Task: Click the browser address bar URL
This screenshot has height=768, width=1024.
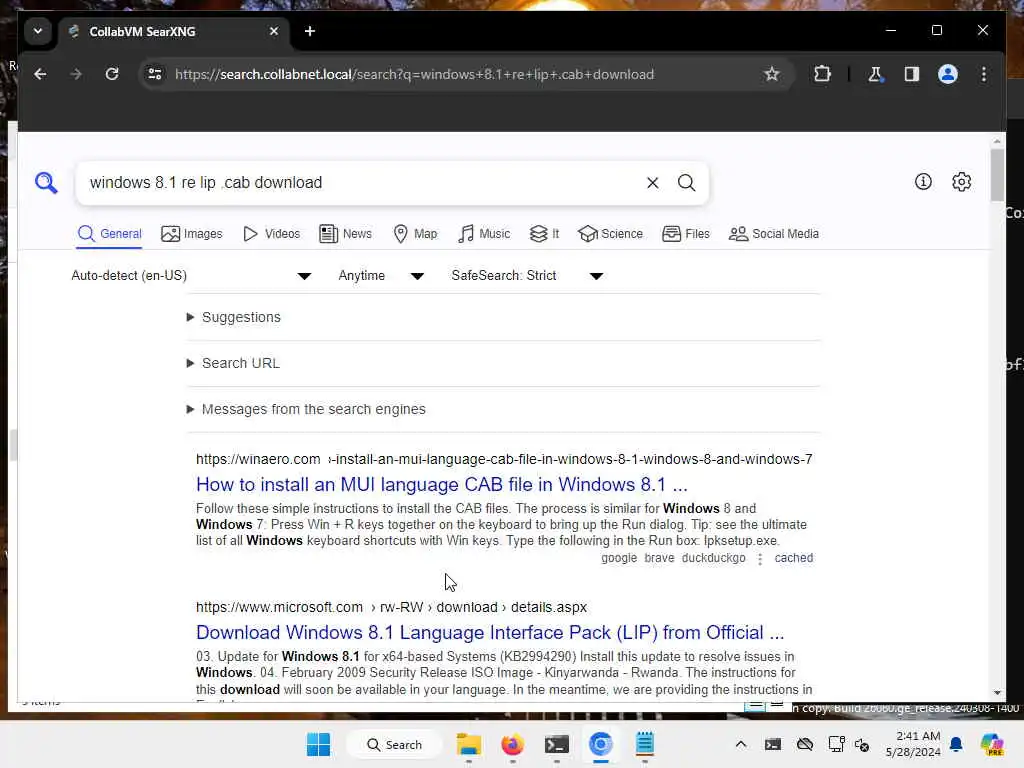Action: (x=414, y=74)
